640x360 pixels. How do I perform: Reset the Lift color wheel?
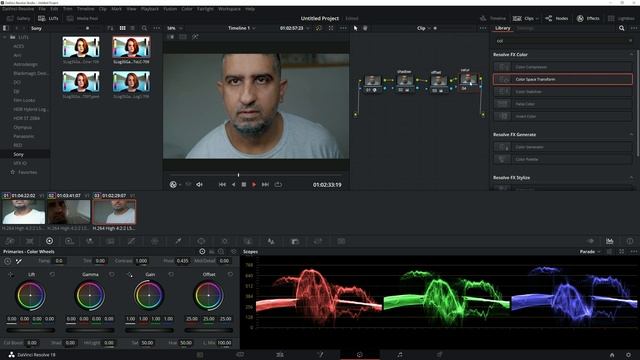point(52,274)
